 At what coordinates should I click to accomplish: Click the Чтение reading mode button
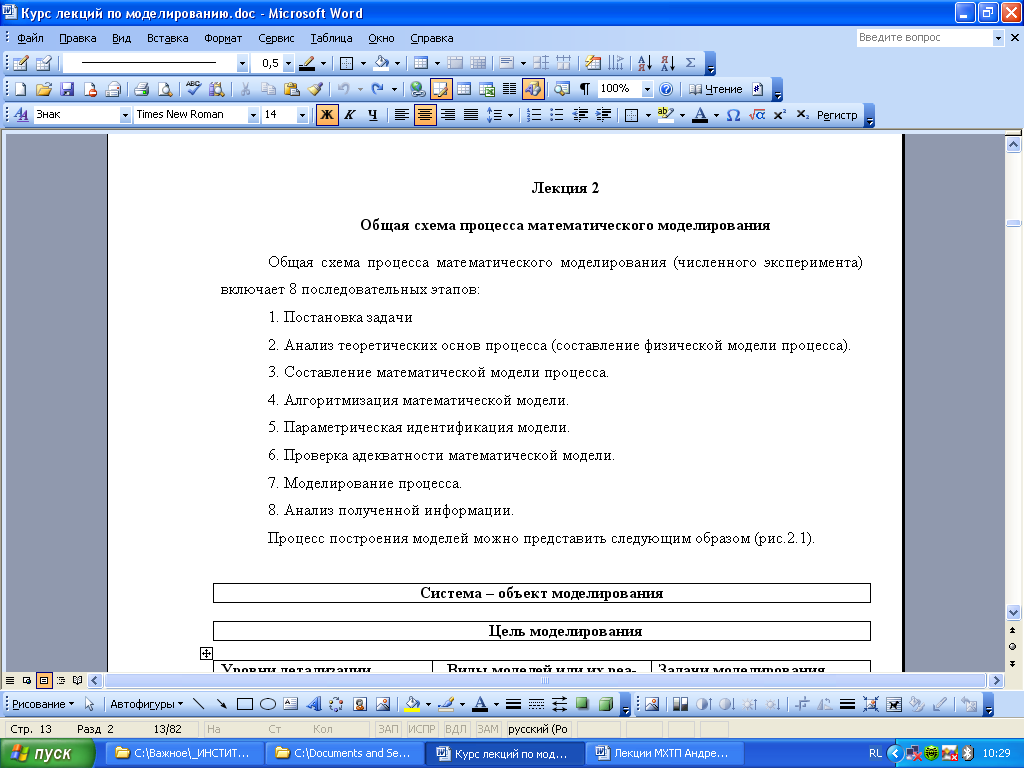(716, 89)
